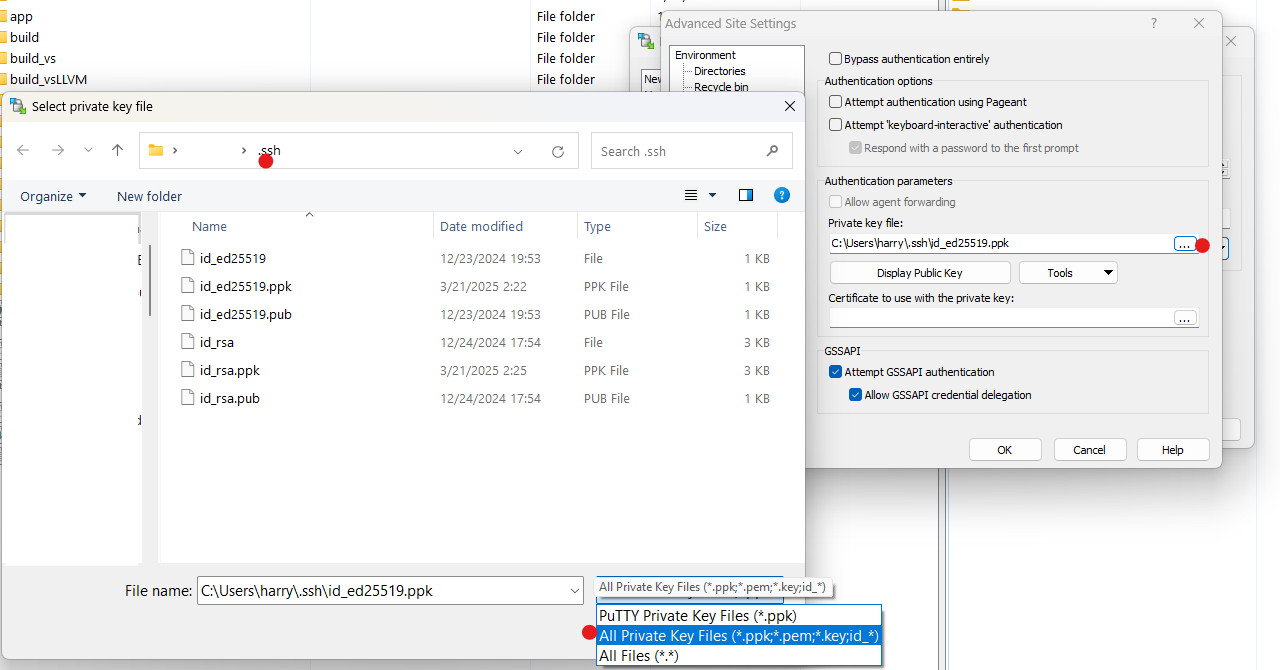Open Advanced Site Settings help question mark
Viewport: 1280px width, 670px height.
point(1154,23)
